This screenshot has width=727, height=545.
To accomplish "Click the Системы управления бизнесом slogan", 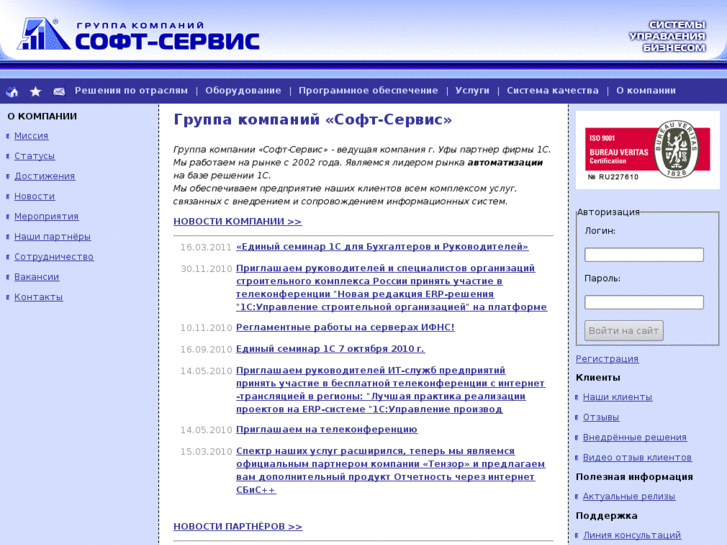I will tap(668, 36).
